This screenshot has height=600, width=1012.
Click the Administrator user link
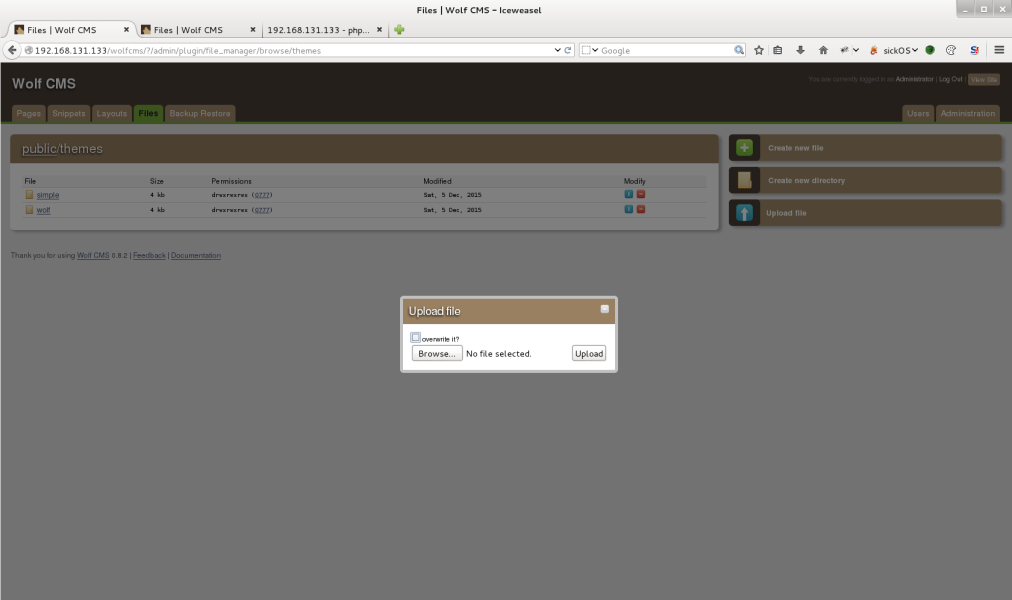click(x=915, y=79)
